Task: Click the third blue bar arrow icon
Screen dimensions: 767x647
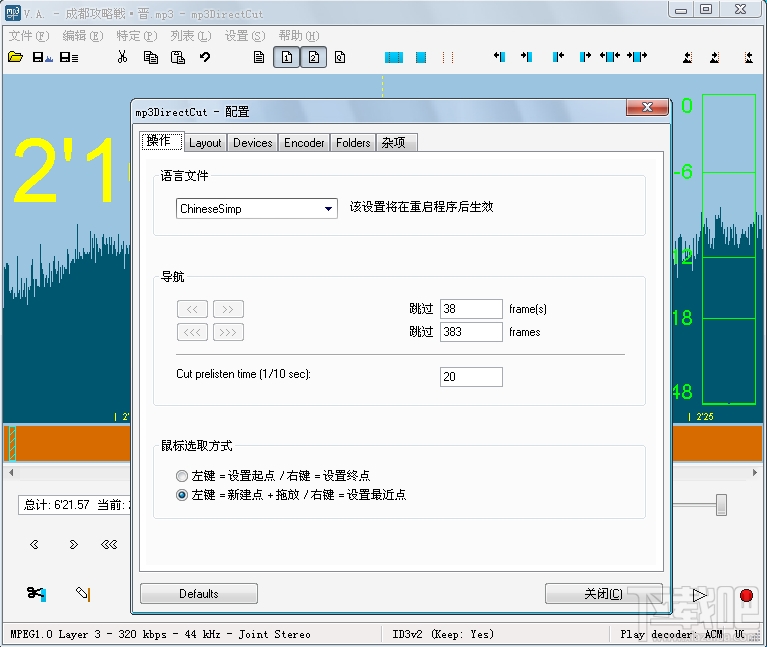Action: pyautogui.click(x=558, y=57)
